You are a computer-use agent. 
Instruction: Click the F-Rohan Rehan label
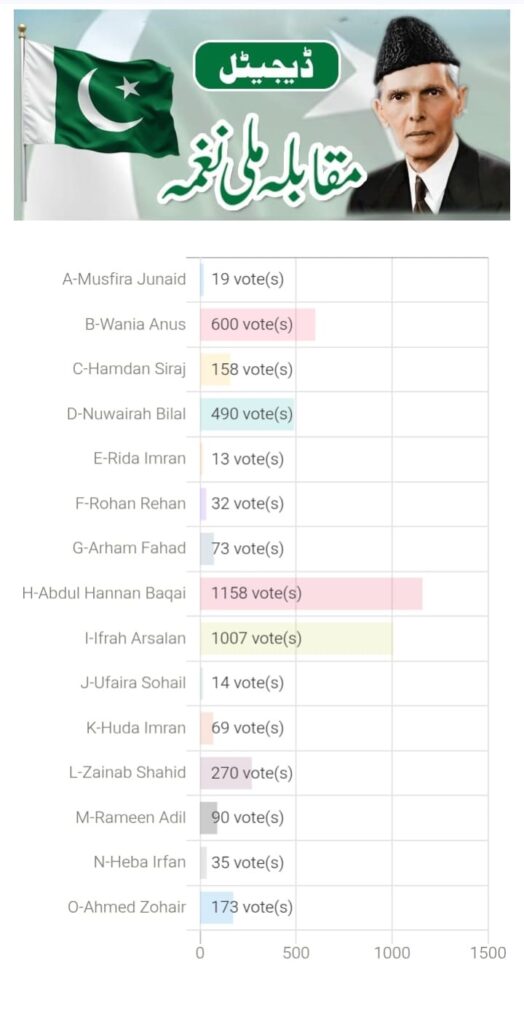click(131, 504)
